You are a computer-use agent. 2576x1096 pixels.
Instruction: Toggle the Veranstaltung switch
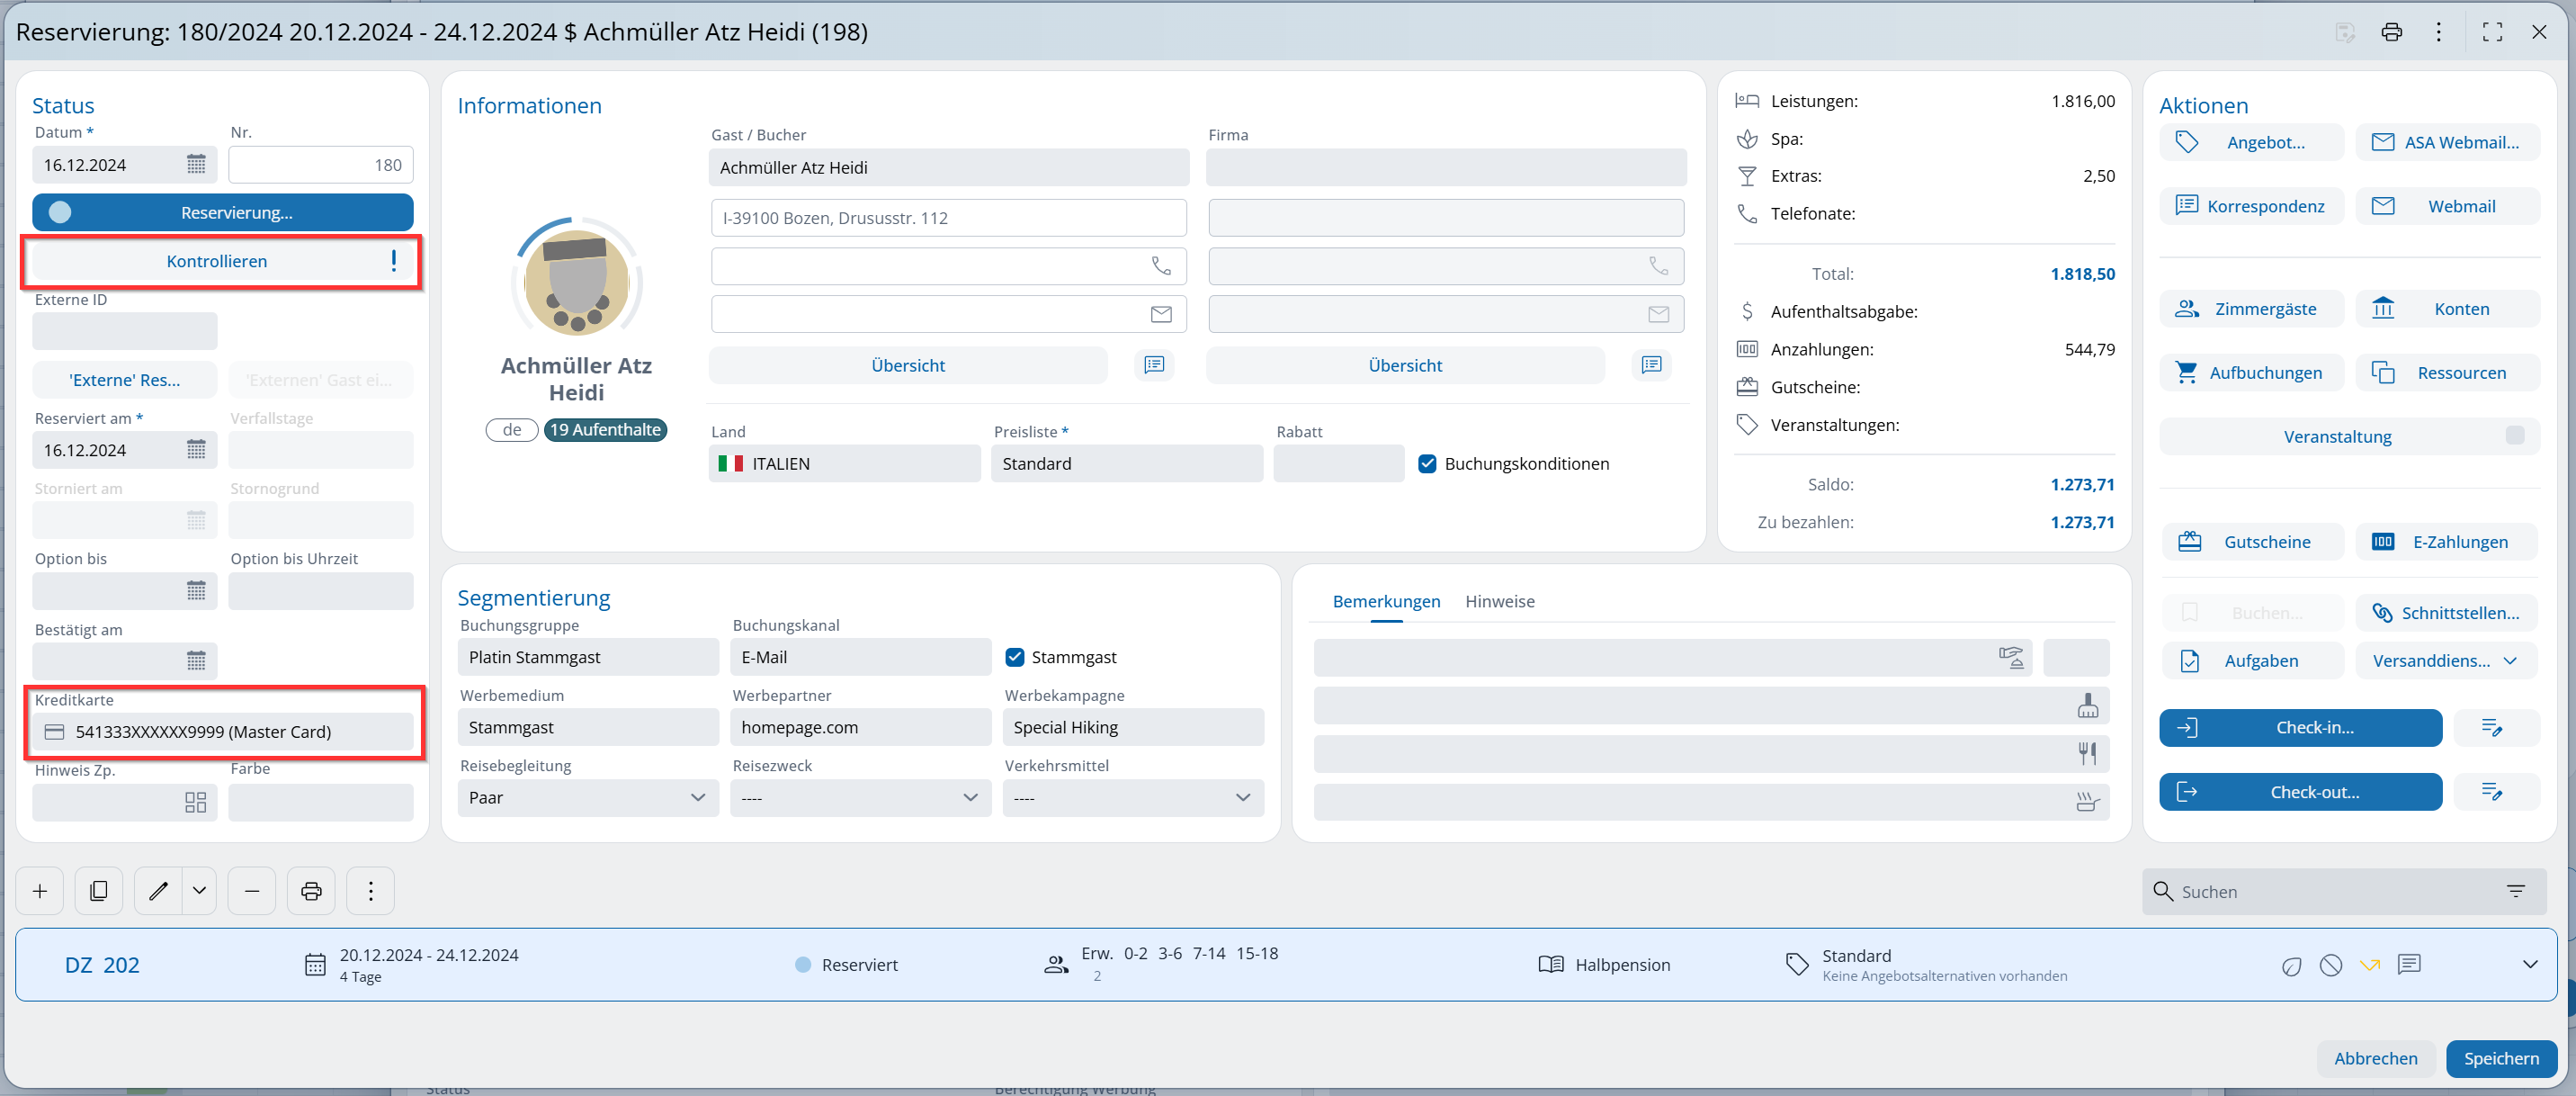pos(2514,436)
